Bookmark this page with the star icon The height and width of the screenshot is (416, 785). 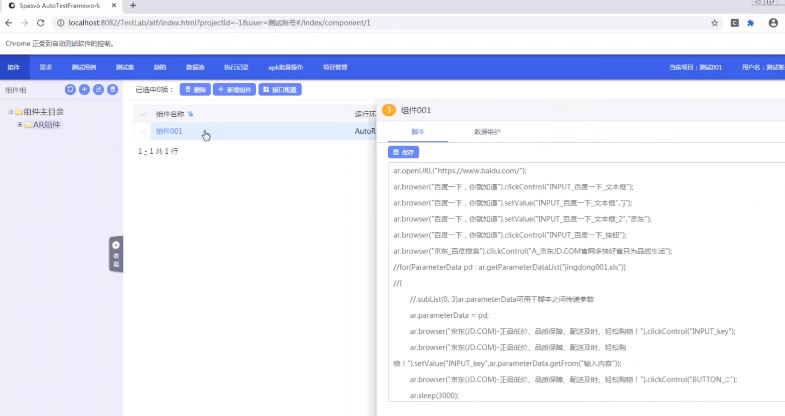click(714, 22)
